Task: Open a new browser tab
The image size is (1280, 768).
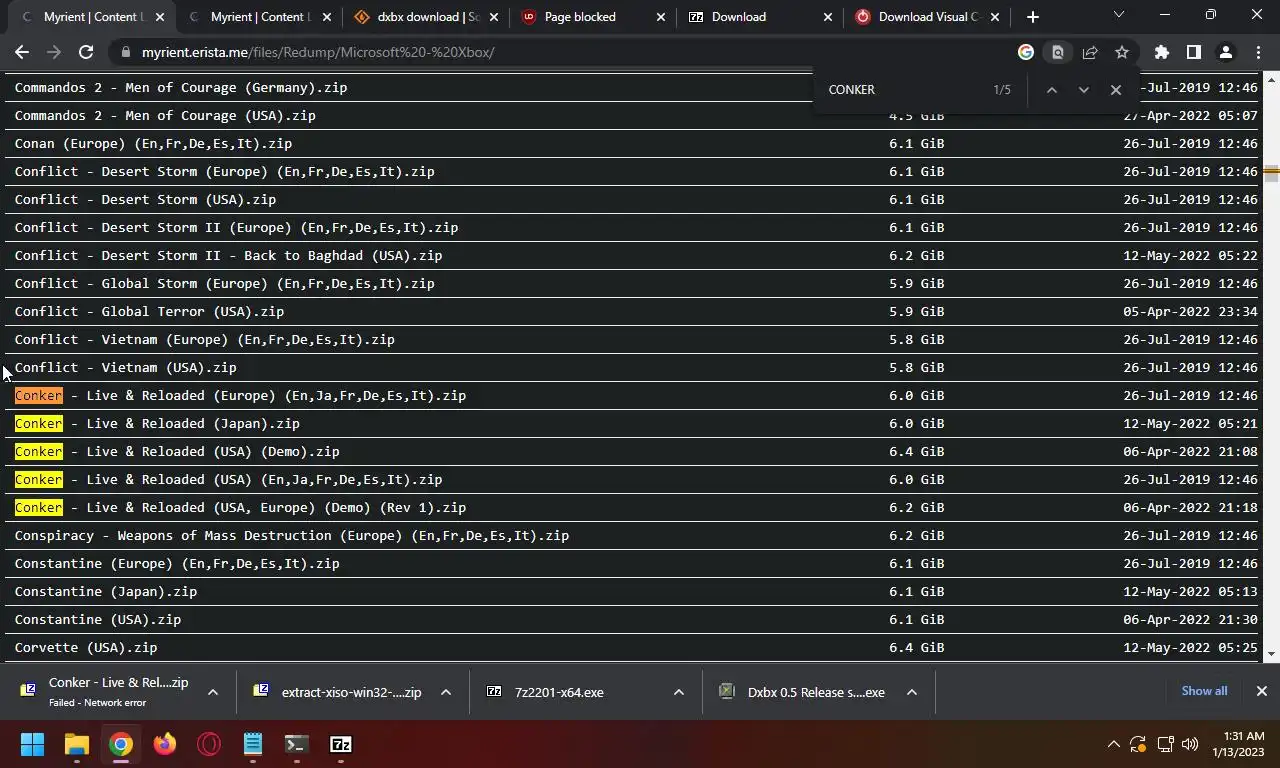Action: pos(1032,16)
